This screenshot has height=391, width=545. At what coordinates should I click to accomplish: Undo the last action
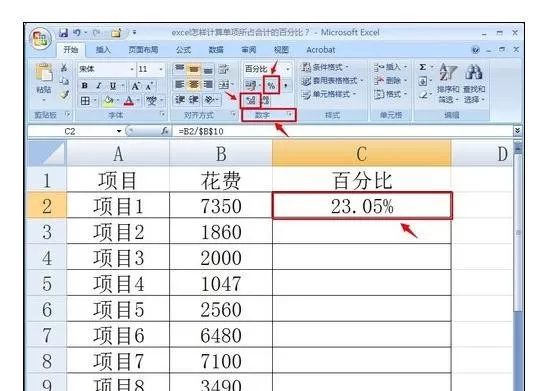(77, 33)
